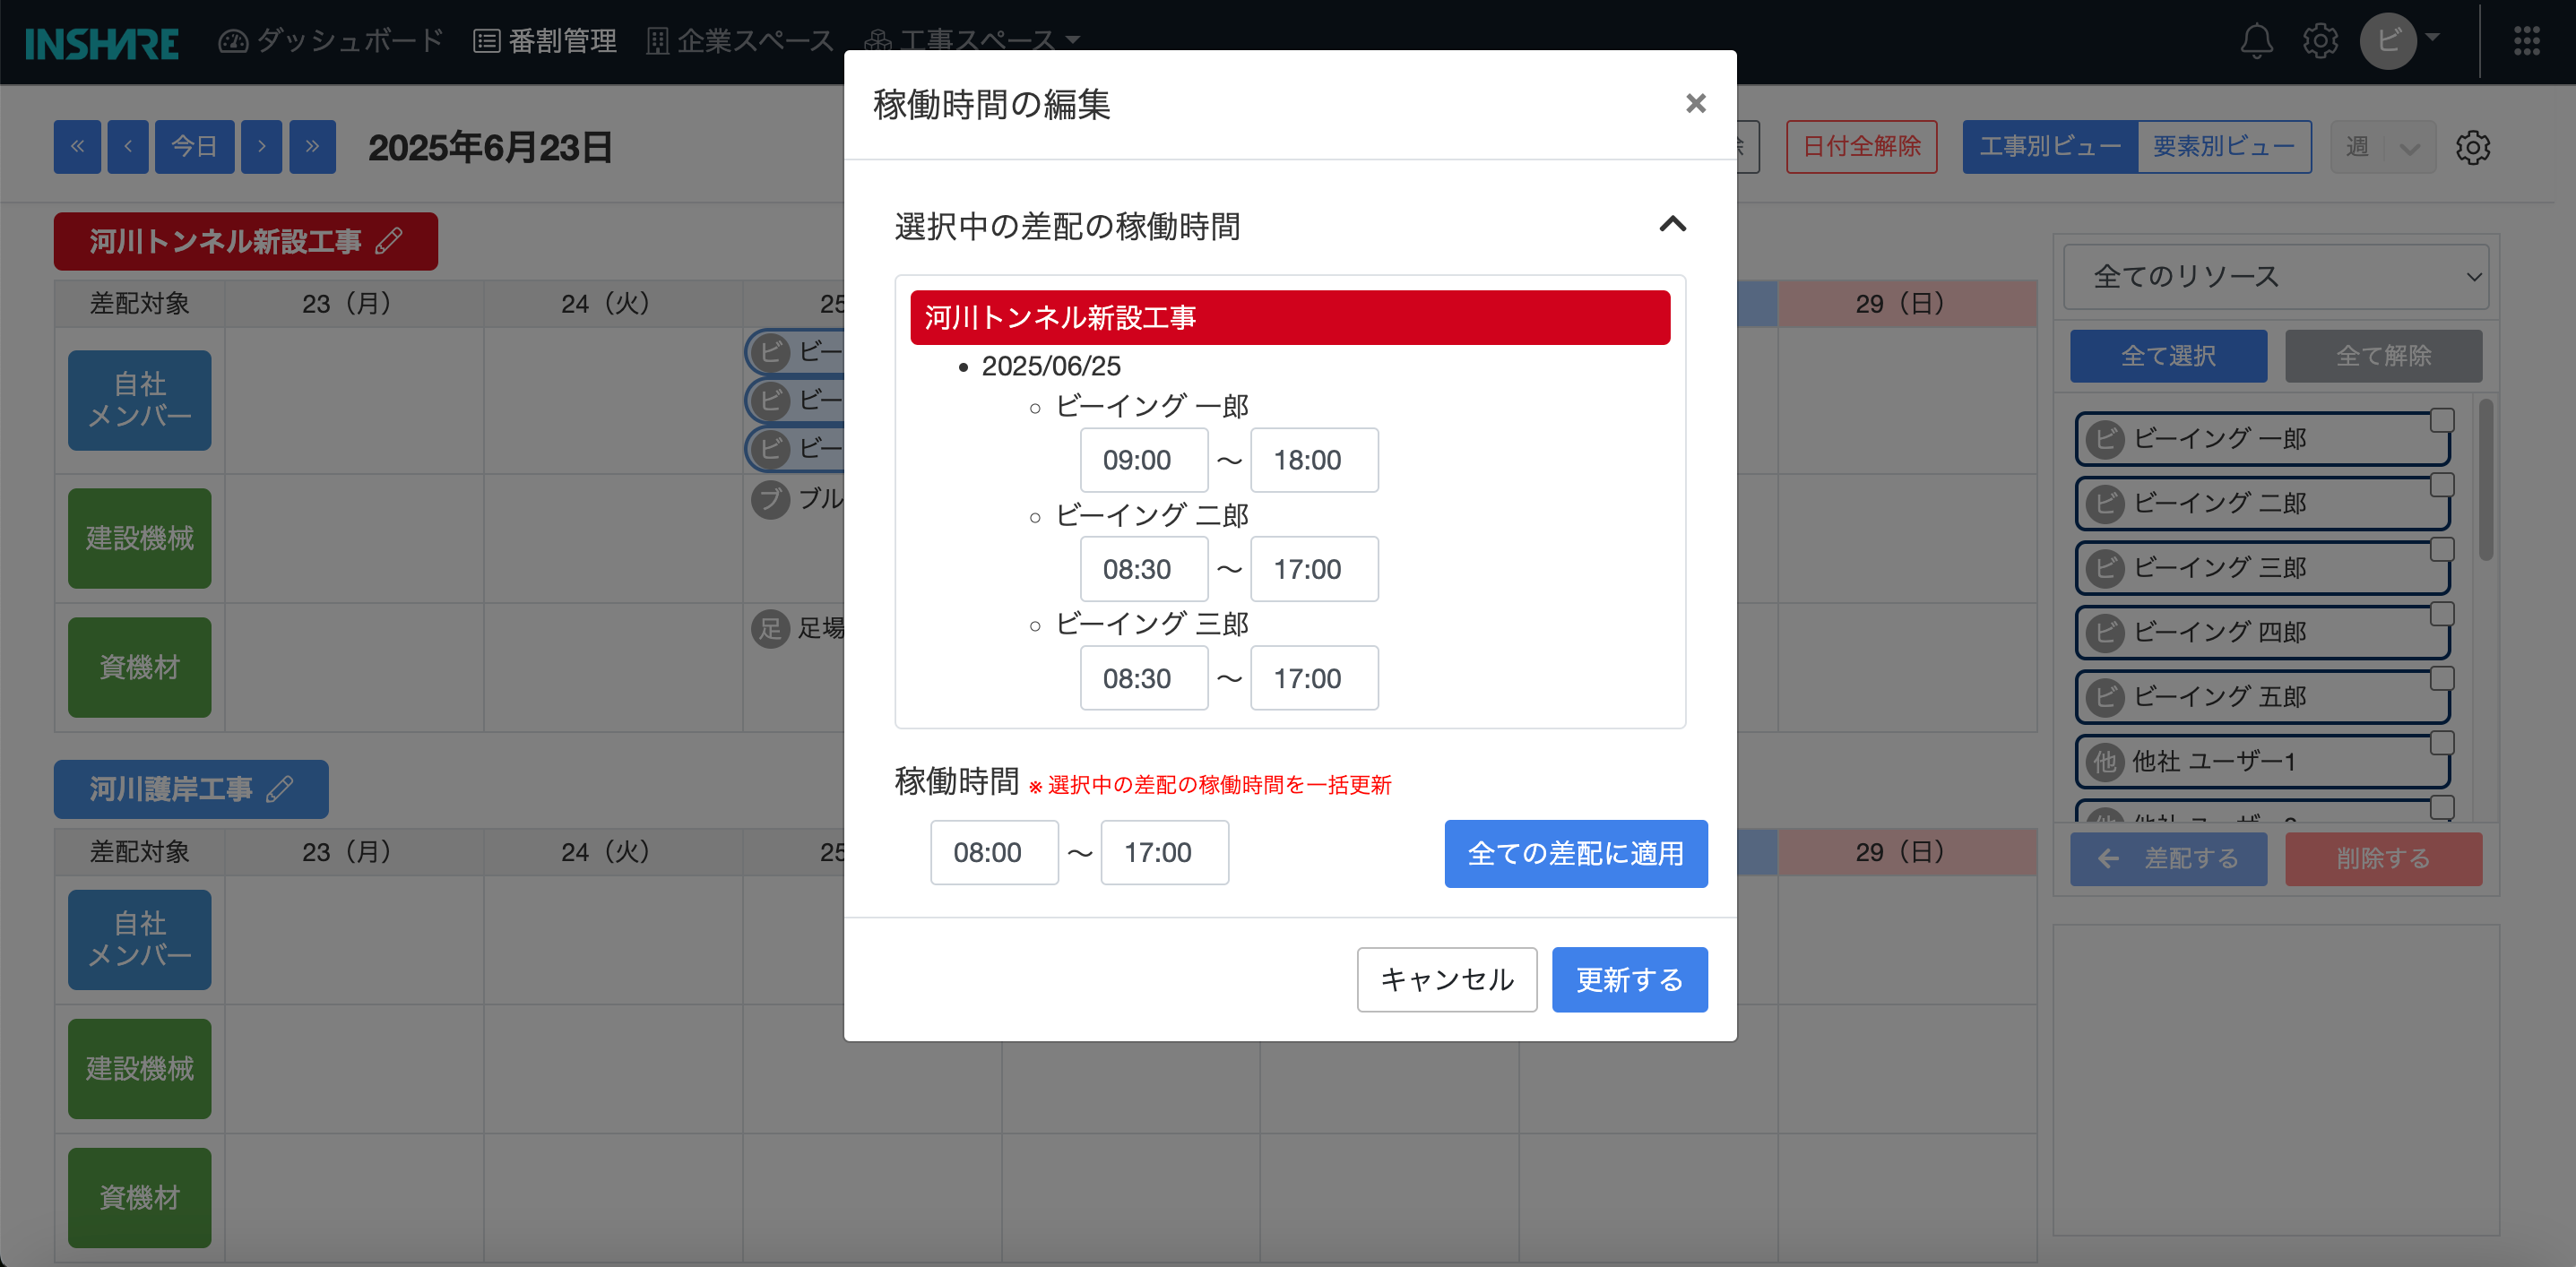
Task: Edit ビーイング 二郎 end time 17:00
Action: tap(1314, 569)
